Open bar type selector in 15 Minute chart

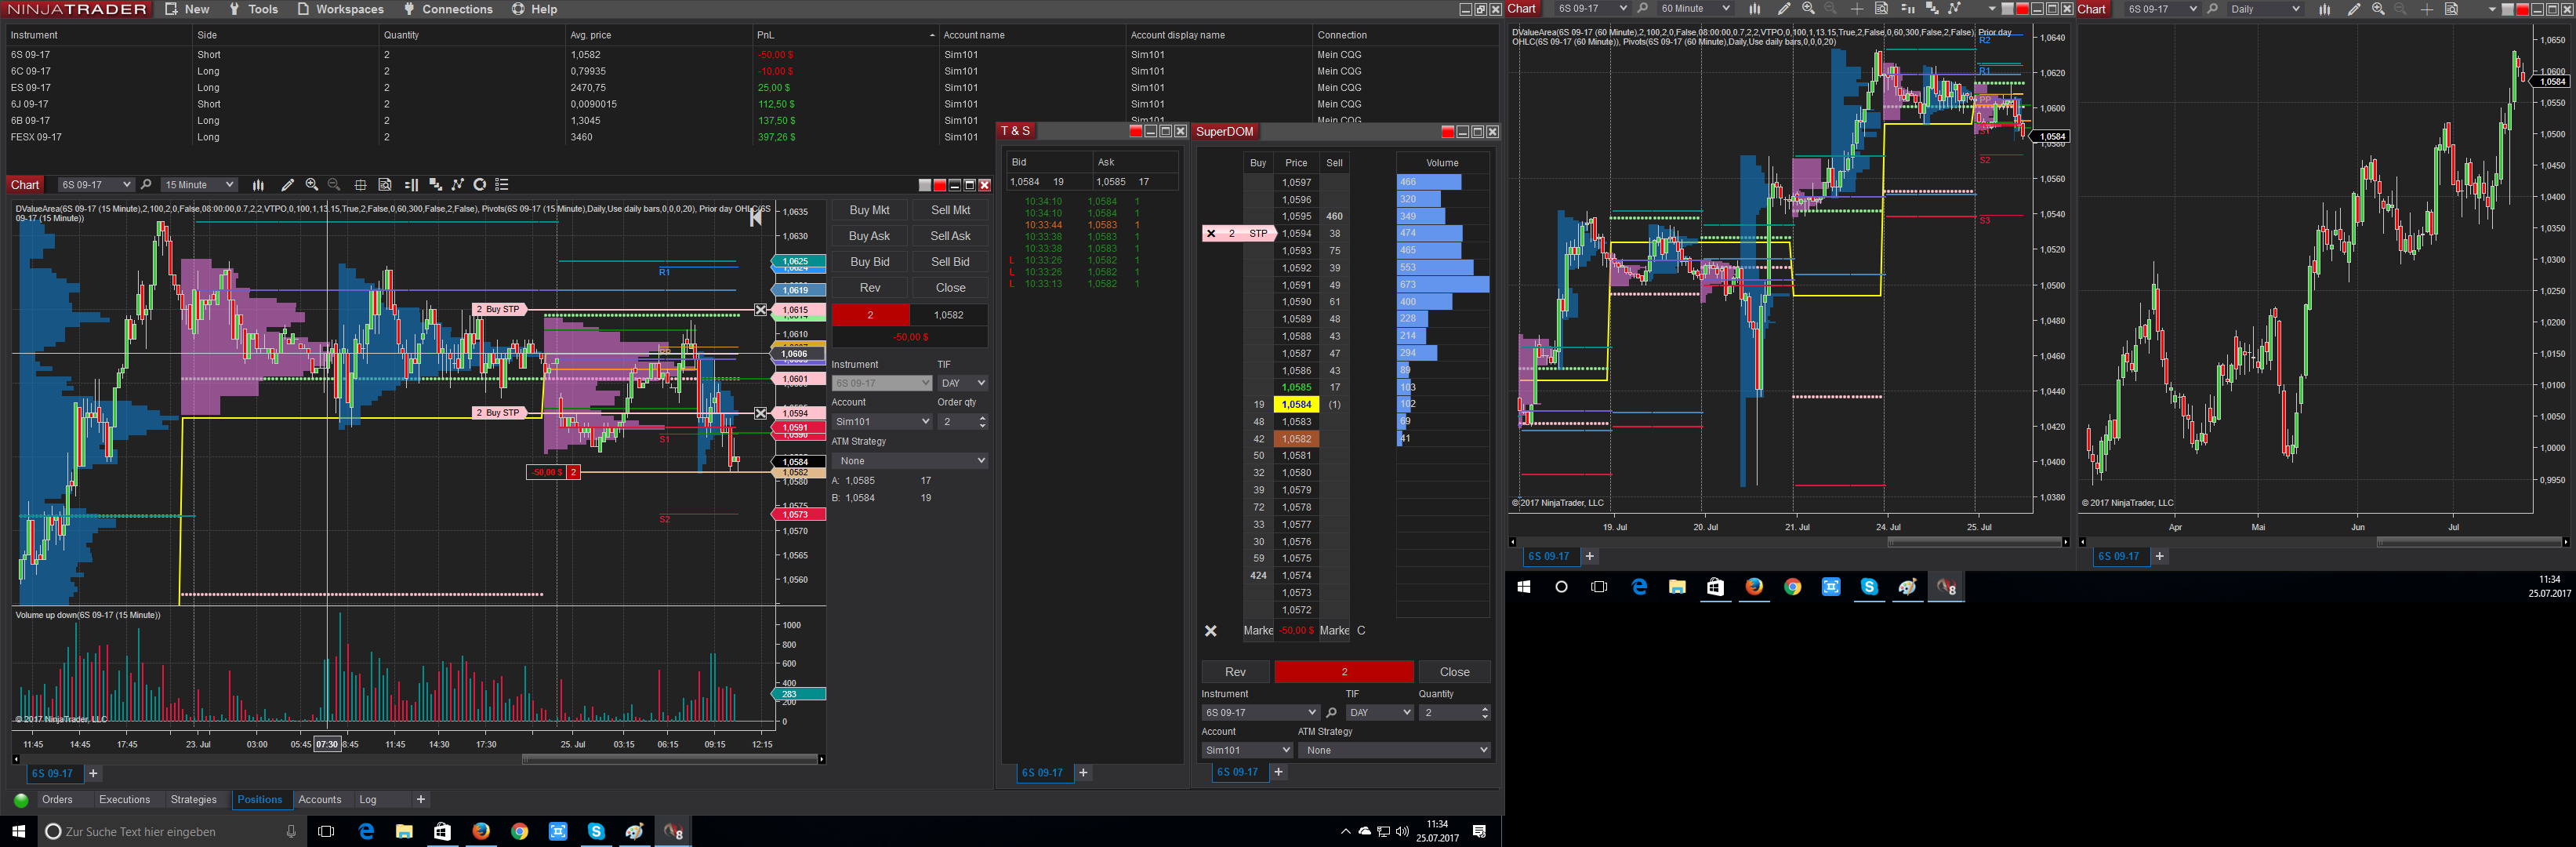258,185
